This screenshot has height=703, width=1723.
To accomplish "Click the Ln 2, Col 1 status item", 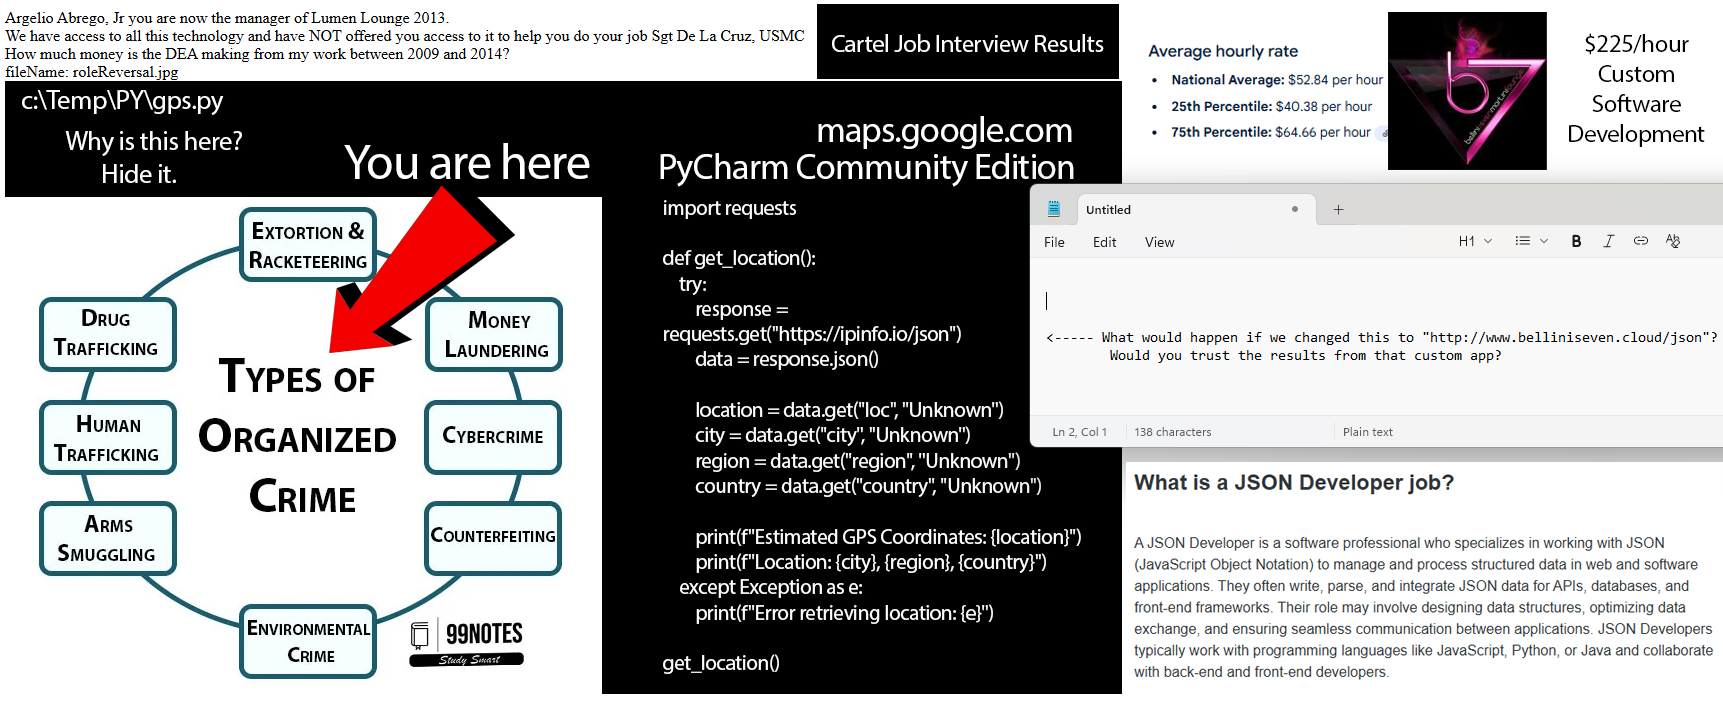I will click(x=1079, y=432).
